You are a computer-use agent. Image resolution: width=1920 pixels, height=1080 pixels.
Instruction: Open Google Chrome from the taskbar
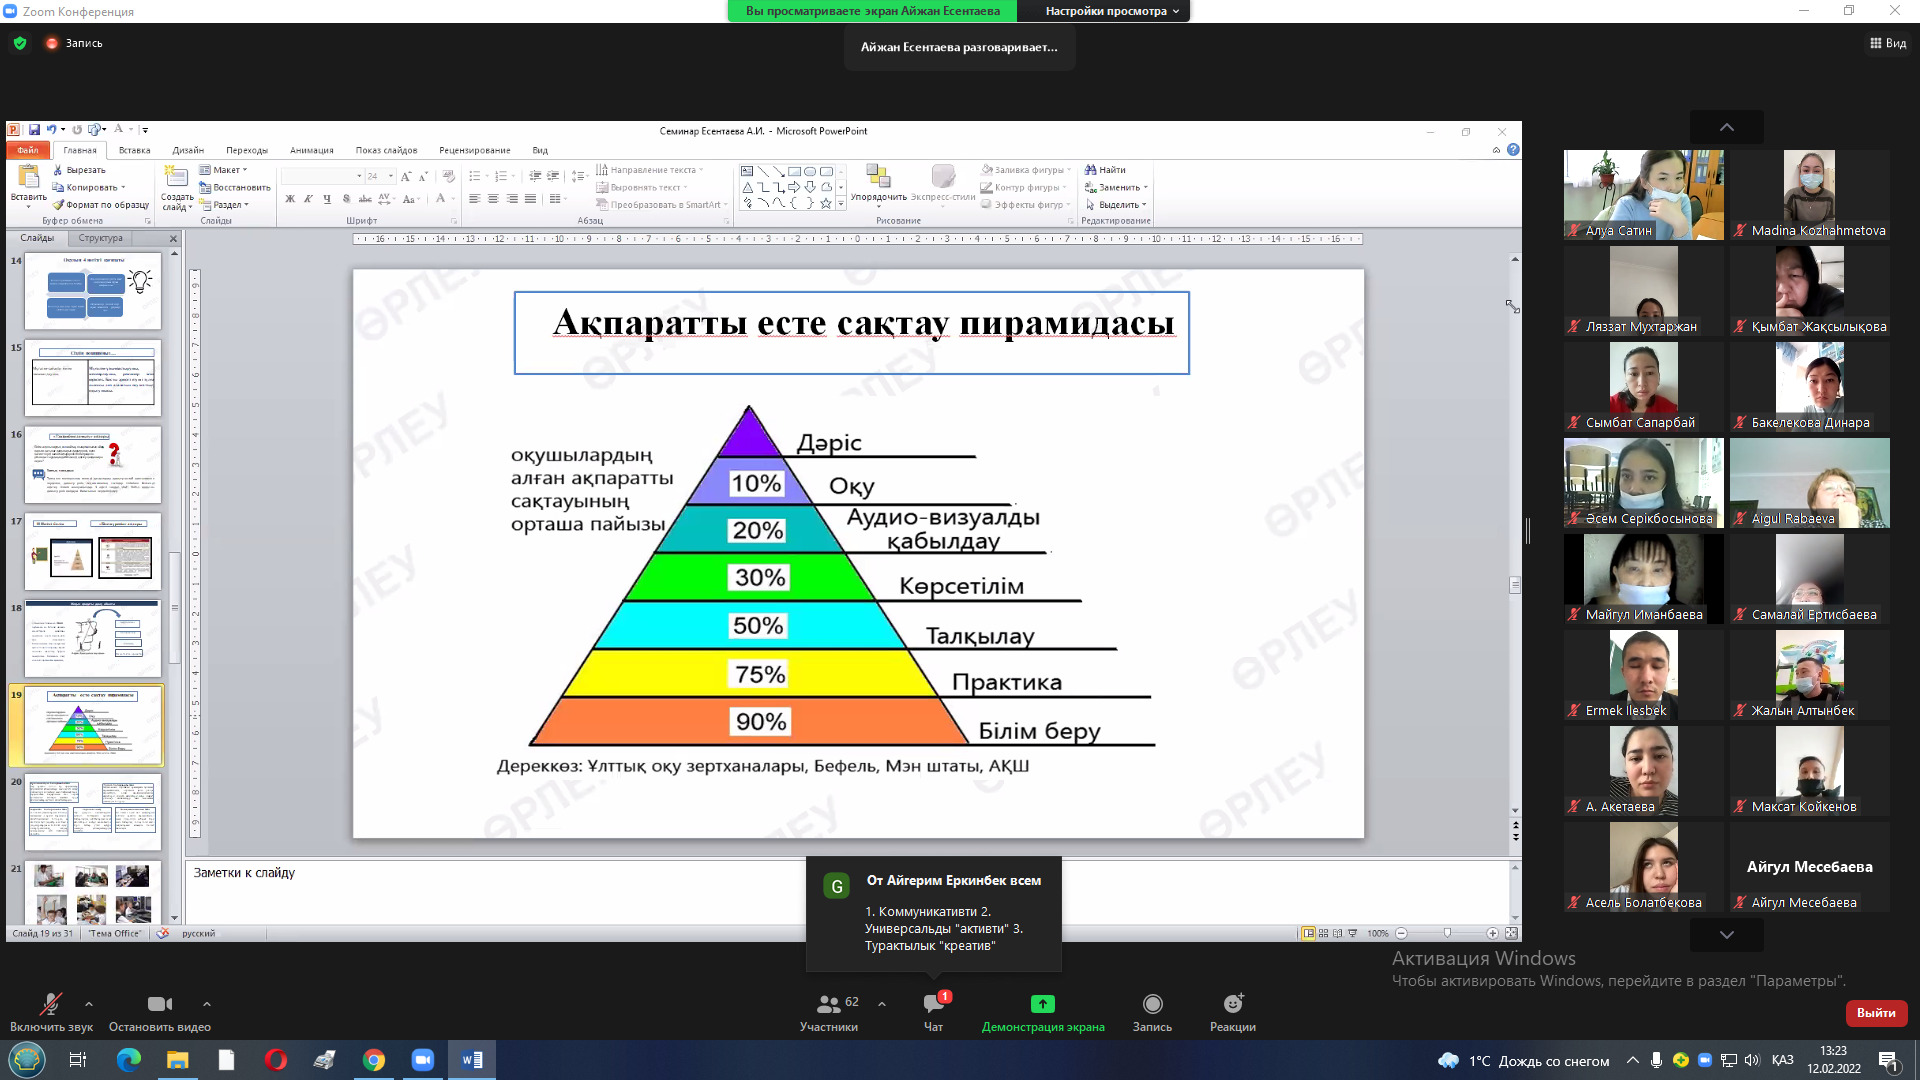pos(374,1060)
